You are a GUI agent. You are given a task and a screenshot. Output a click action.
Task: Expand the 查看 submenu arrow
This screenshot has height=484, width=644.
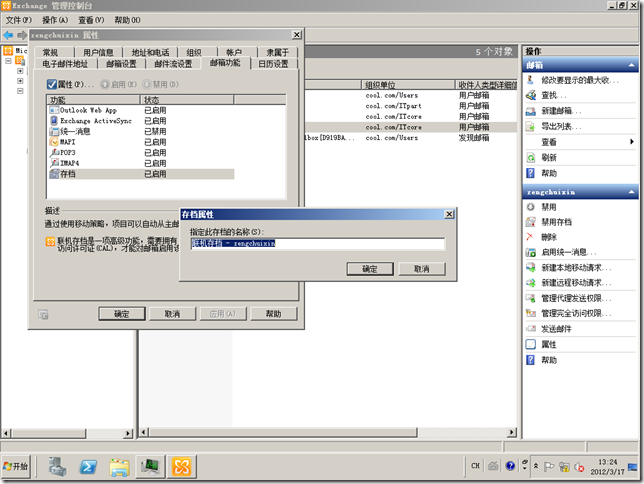tap(631, 142)
